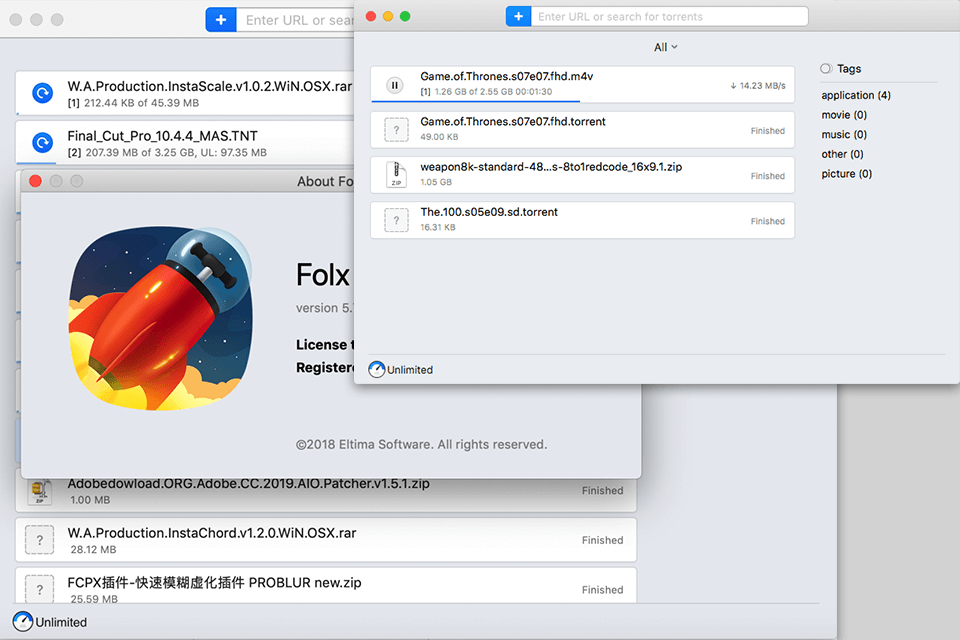
Task: Click the unknown file icon of The.100.s05e09.sd.torrent
Action: pyautogui.click(x=396, y=220)
